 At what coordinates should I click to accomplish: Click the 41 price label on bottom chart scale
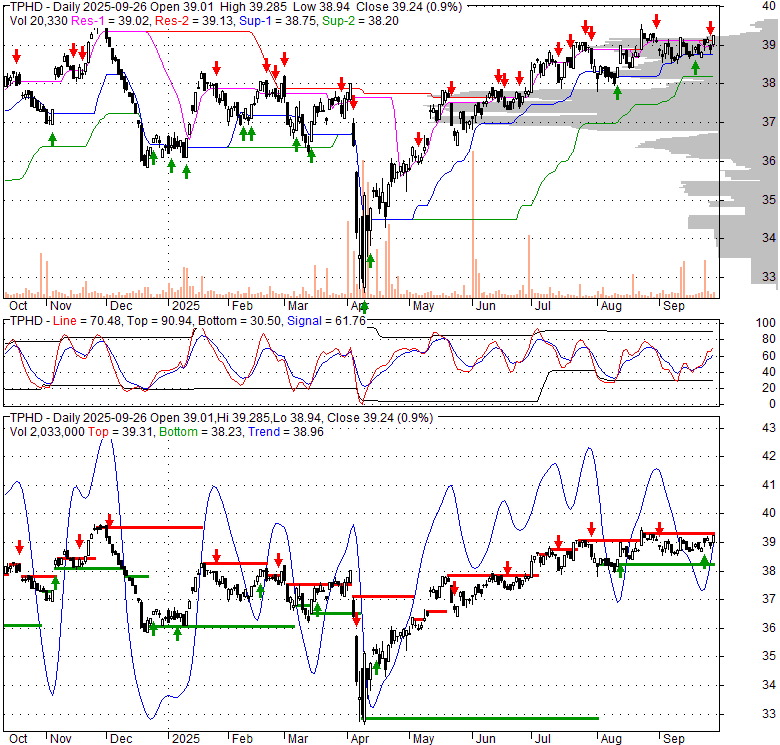coord(769,484)
